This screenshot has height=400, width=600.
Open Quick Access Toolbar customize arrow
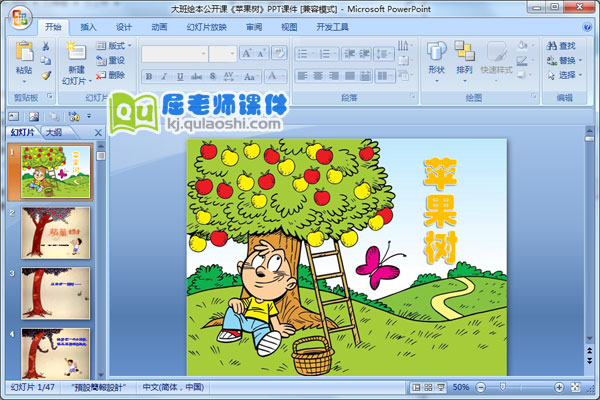click(x=89, y=116)
